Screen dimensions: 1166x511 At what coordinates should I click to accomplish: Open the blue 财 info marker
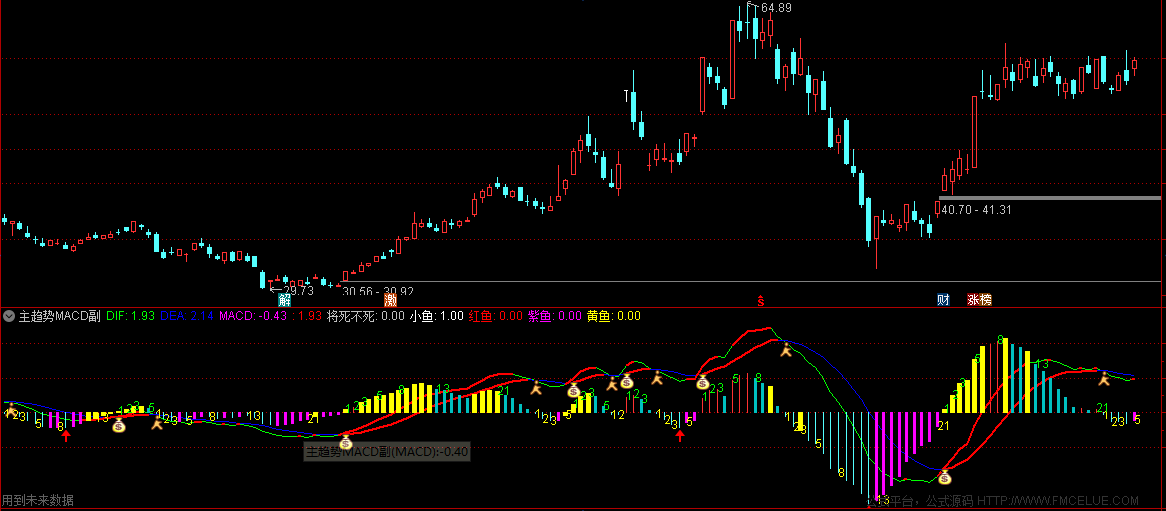[943, 301]
